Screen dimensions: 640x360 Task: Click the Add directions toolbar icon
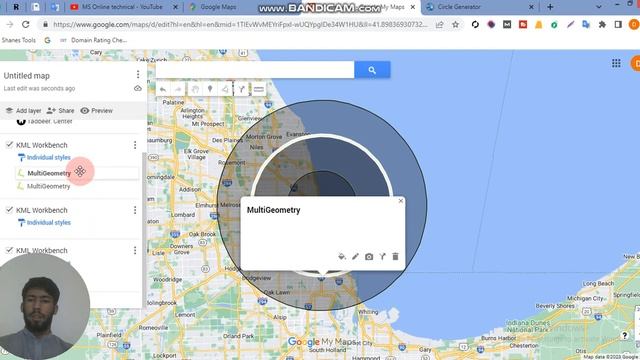[x=242, y=89]
